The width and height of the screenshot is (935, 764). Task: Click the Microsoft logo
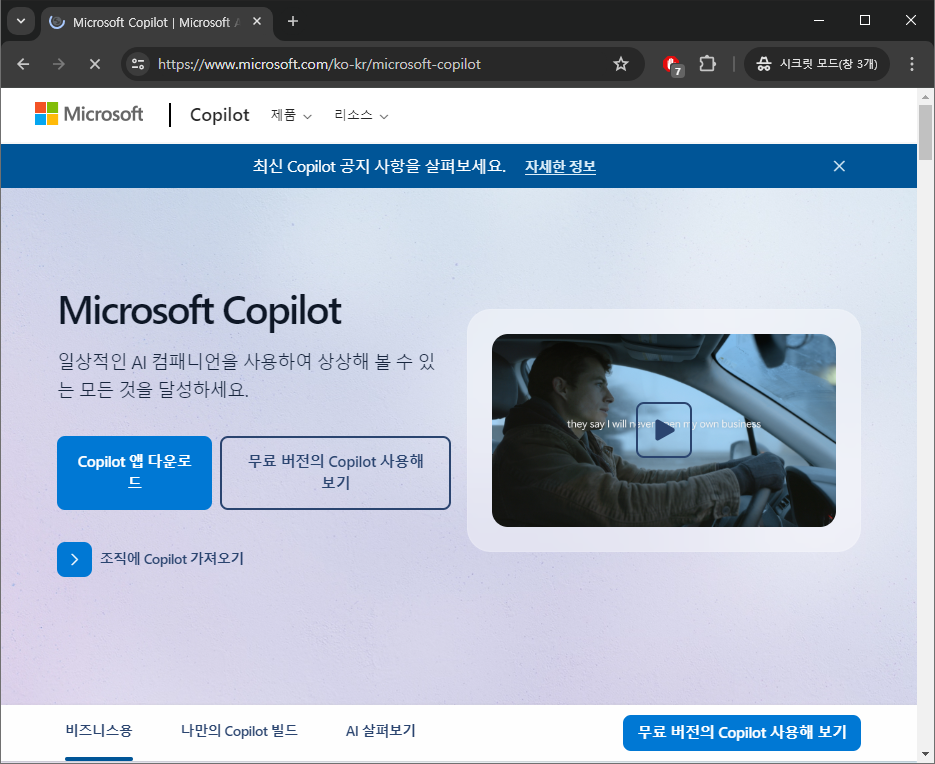click(89, 113)
